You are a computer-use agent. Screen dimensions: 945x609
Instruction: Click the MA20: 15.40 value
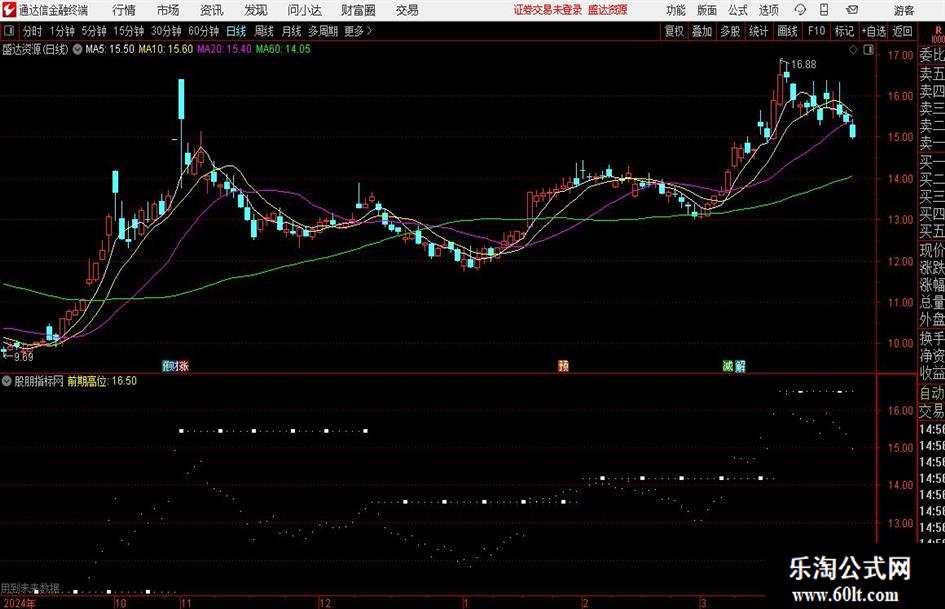pyautogui.click(x=224, y=49)
